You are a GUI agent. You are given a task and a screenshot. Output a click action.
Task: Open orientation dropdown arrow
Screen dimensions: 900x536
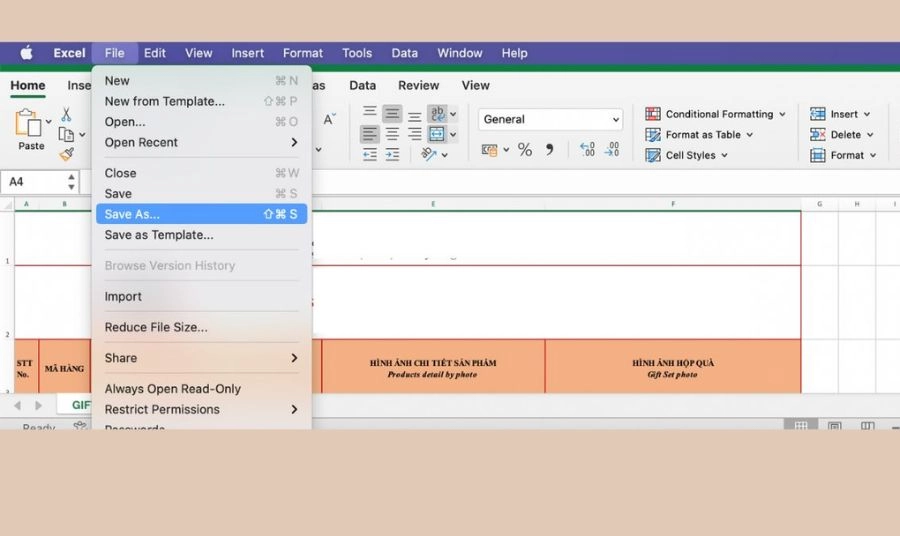(444, 155)
